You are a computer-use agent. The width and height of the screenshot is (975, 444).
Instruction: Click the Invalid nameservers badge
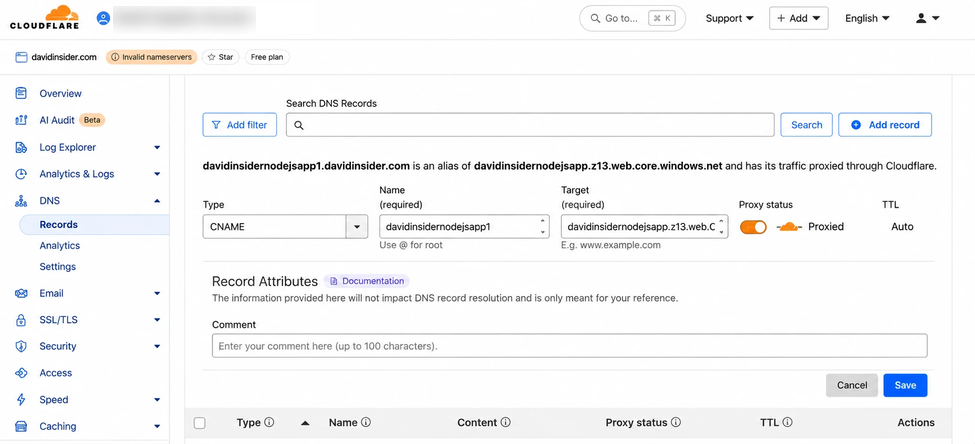point(152,57)
